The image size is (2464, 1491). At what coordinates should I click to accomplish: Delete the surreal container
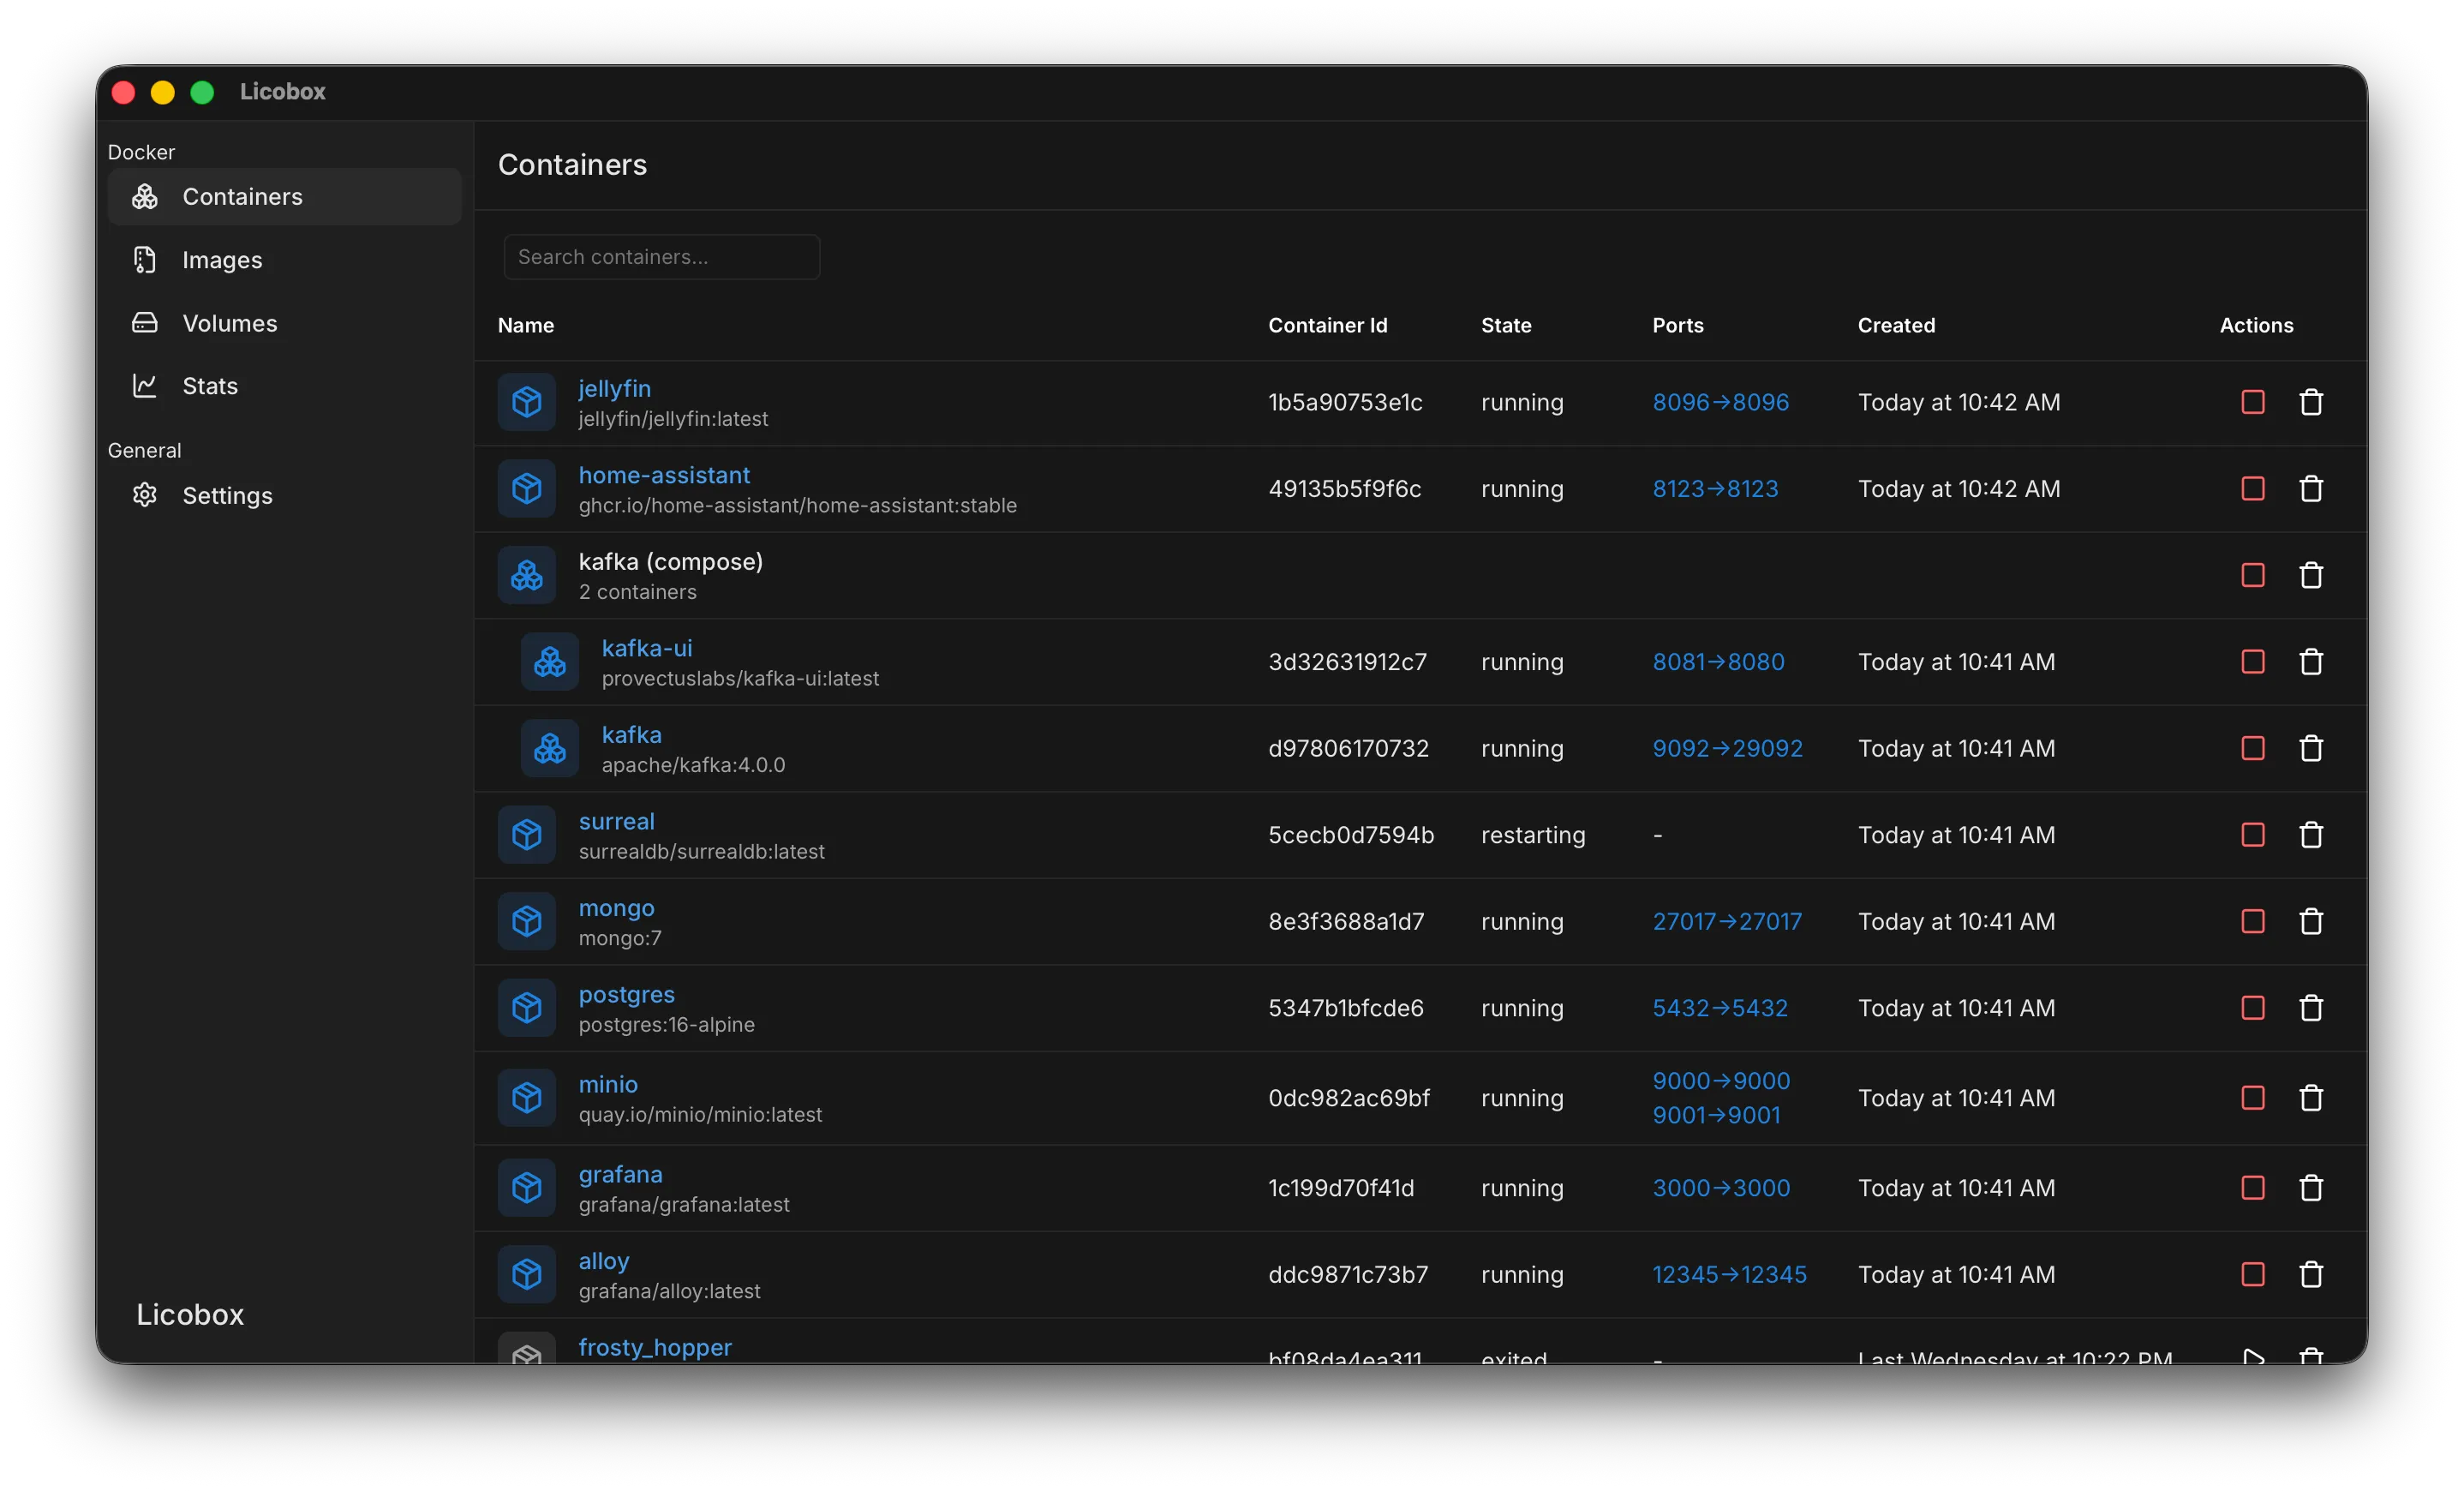click(x=2310, y=835)
